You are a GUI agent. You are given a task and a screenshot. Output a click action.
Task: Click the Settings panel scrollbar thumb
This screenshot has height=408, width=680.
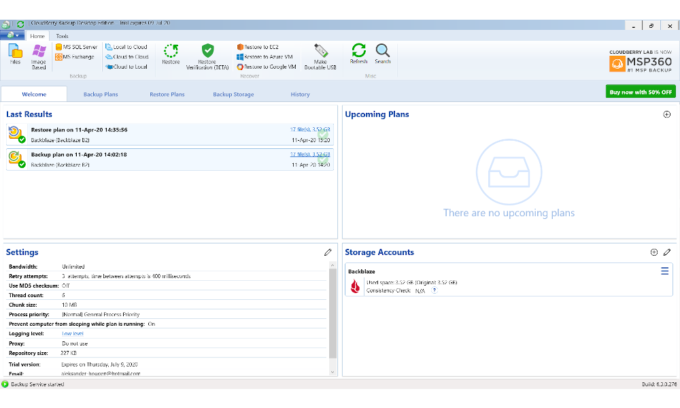pyautogui.click(x=333, y=313)
